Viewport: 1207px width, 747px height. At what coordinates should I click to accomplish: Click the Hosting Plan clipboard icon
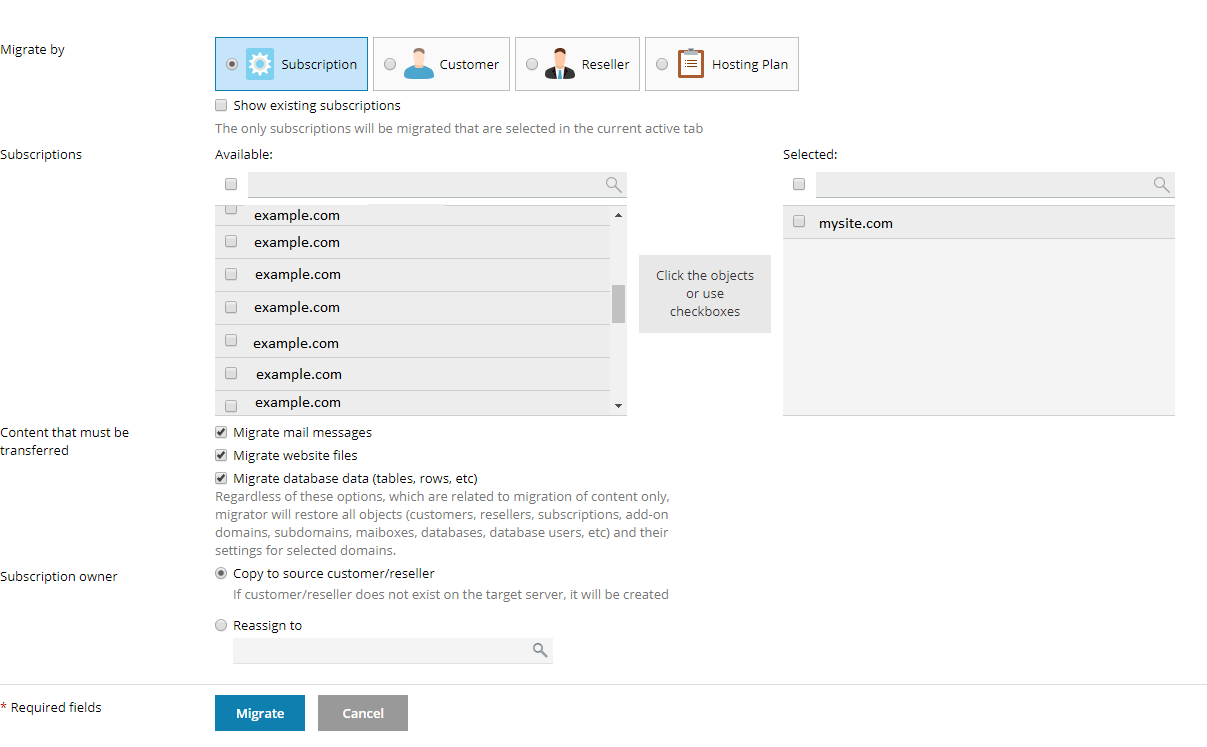pos(690,63)
